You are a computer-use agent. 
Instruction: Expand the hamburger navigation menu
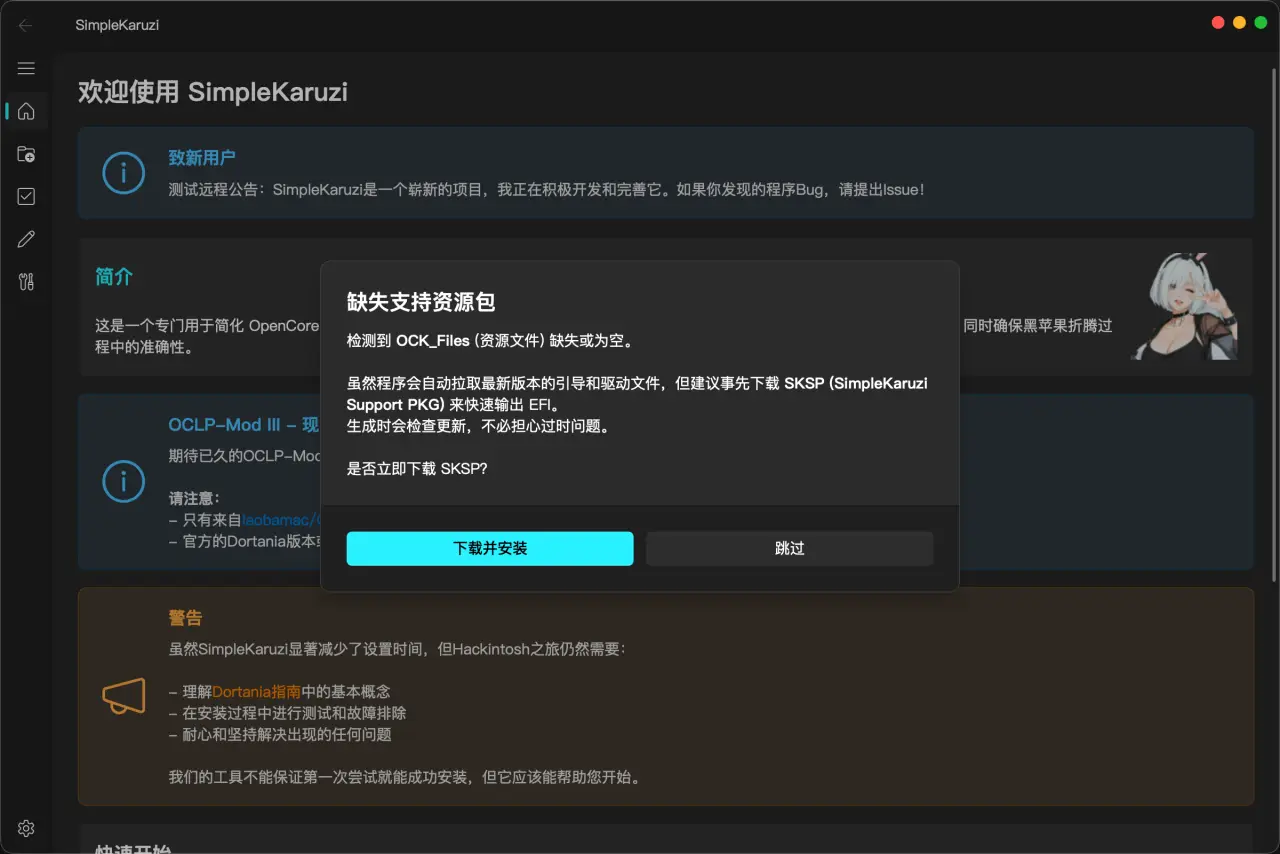(x=26, y=68)
